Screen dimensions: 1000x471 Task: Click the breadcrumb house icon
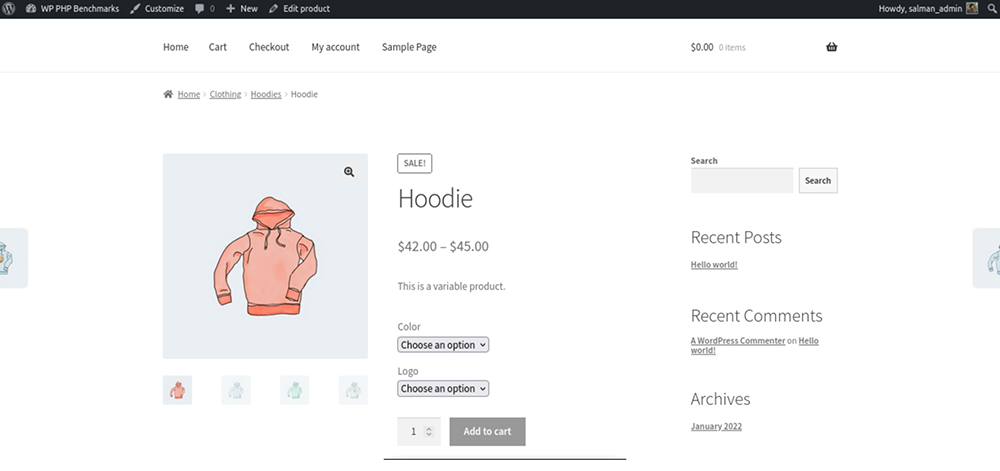click(168, 94)
